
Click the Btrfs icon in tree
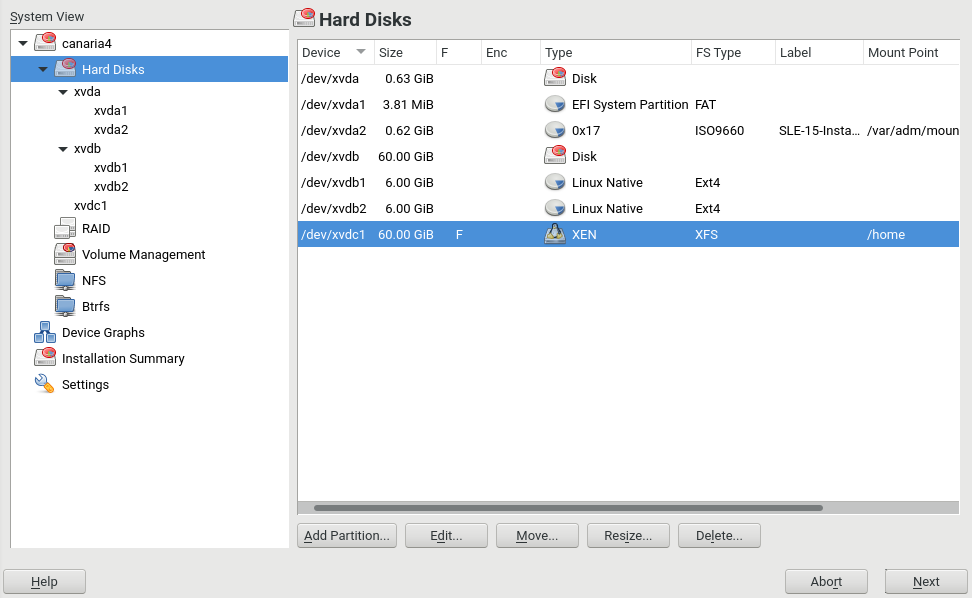click(x=65, y=307)
